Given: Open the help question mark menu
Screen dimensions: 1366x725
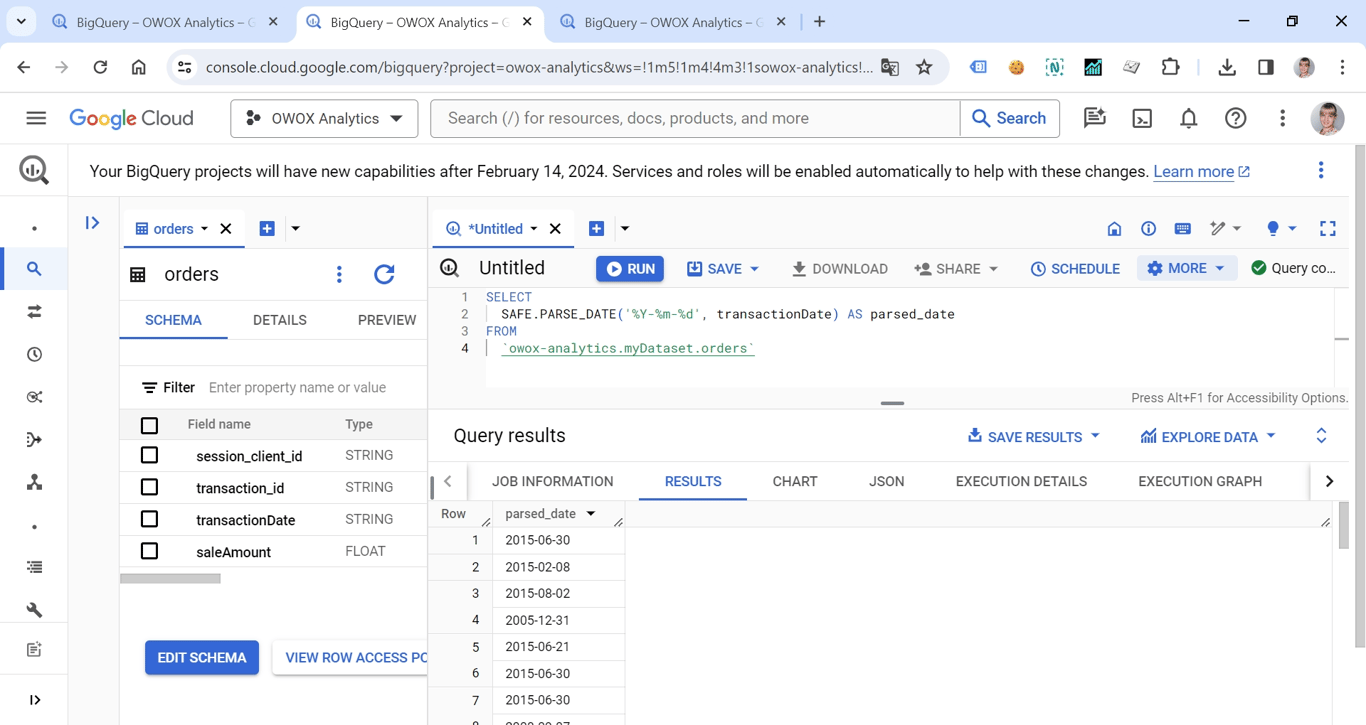Looking at the screenshot, I should 1236,118.
